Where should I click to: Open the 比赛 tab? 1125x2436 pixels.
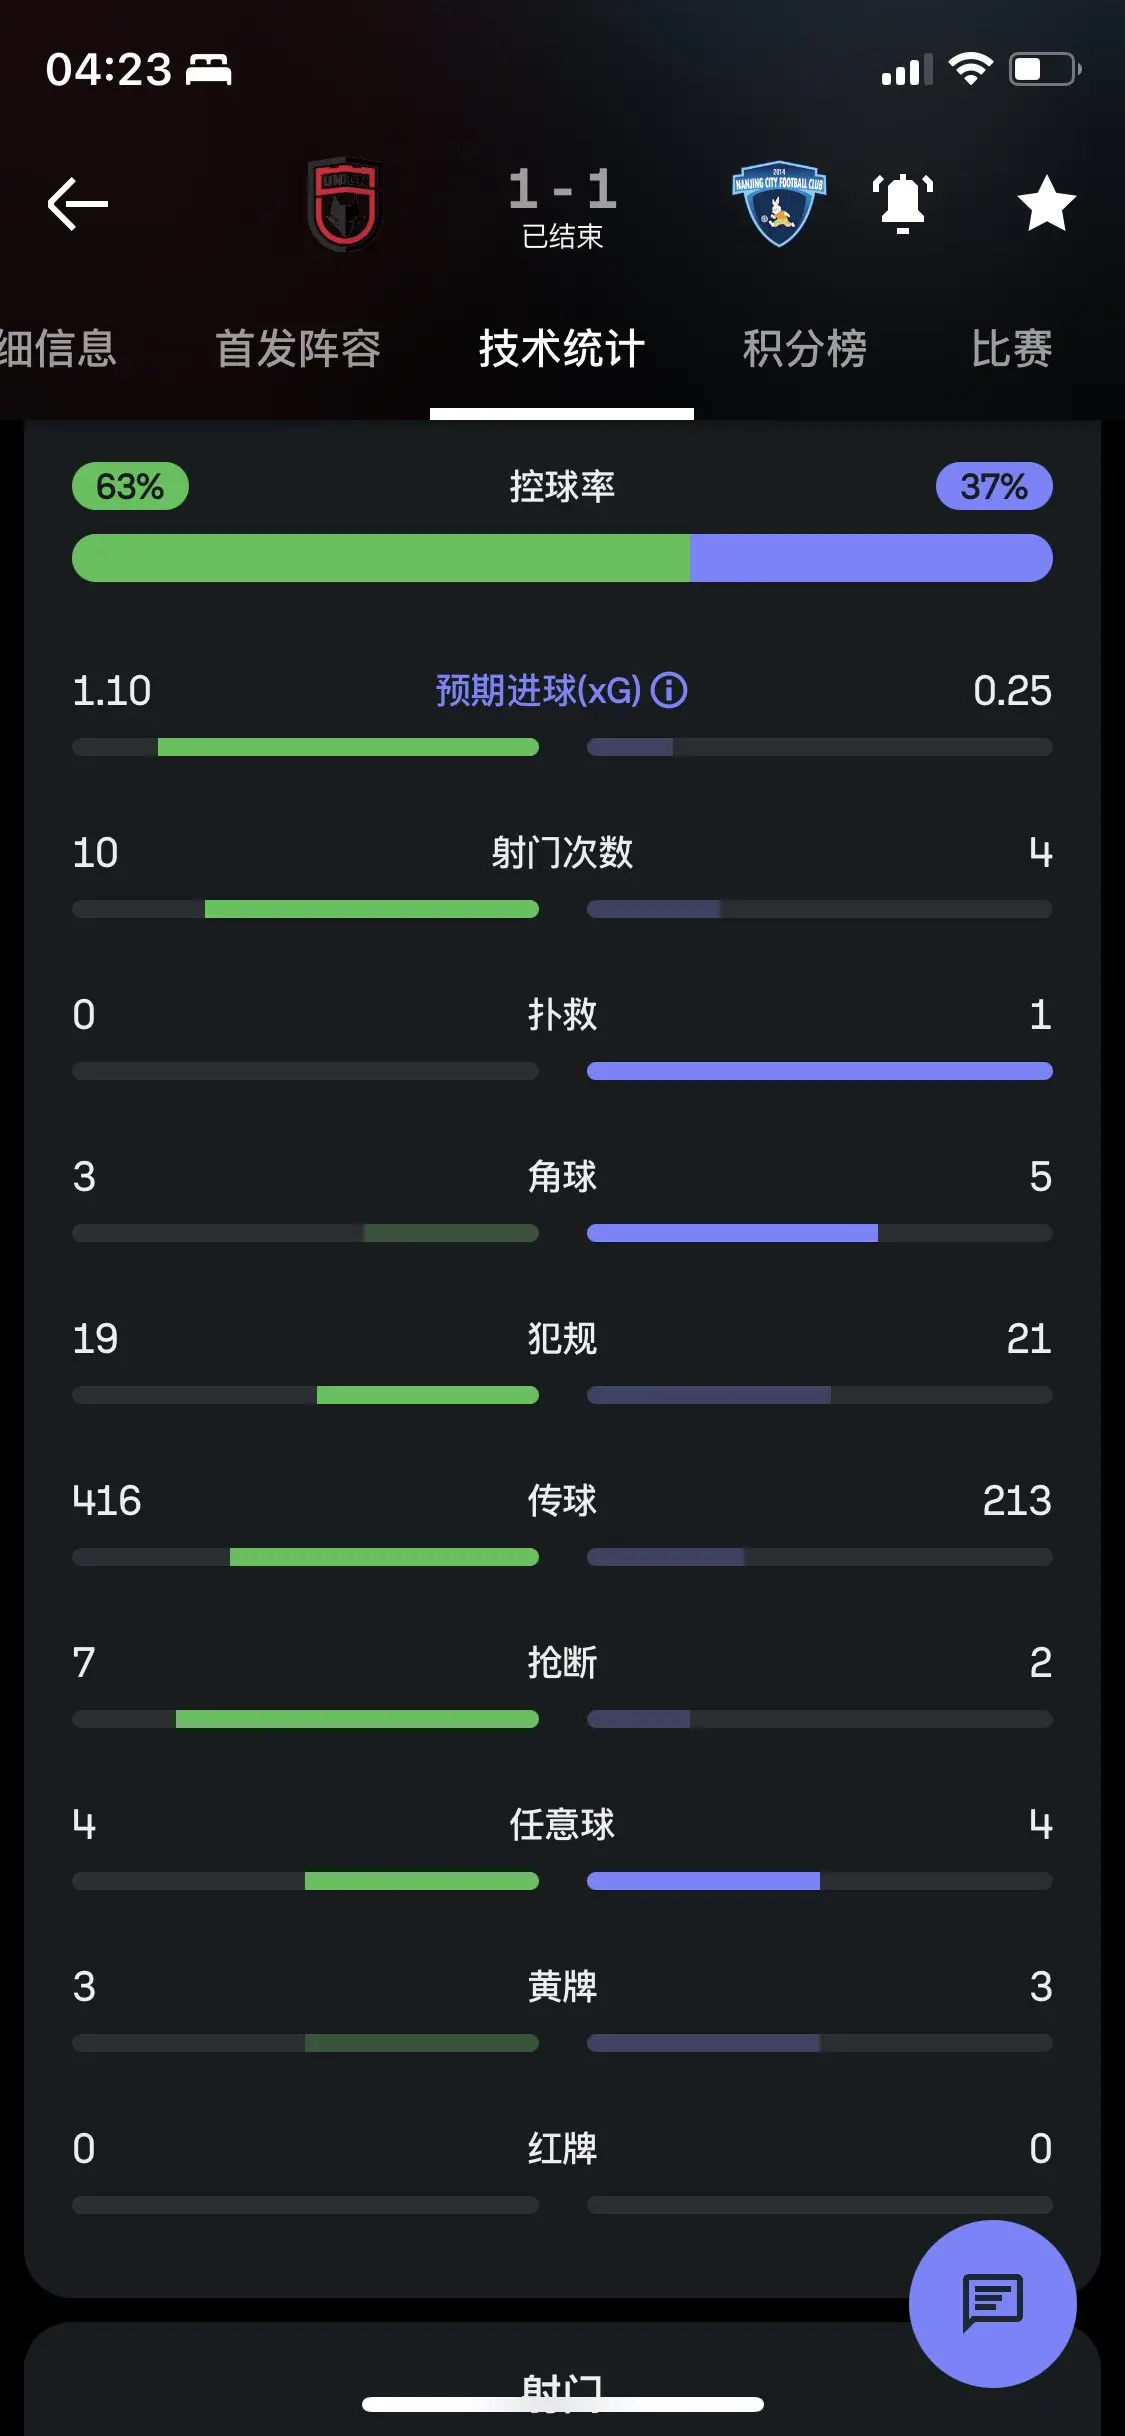[x=1011, y=349]
